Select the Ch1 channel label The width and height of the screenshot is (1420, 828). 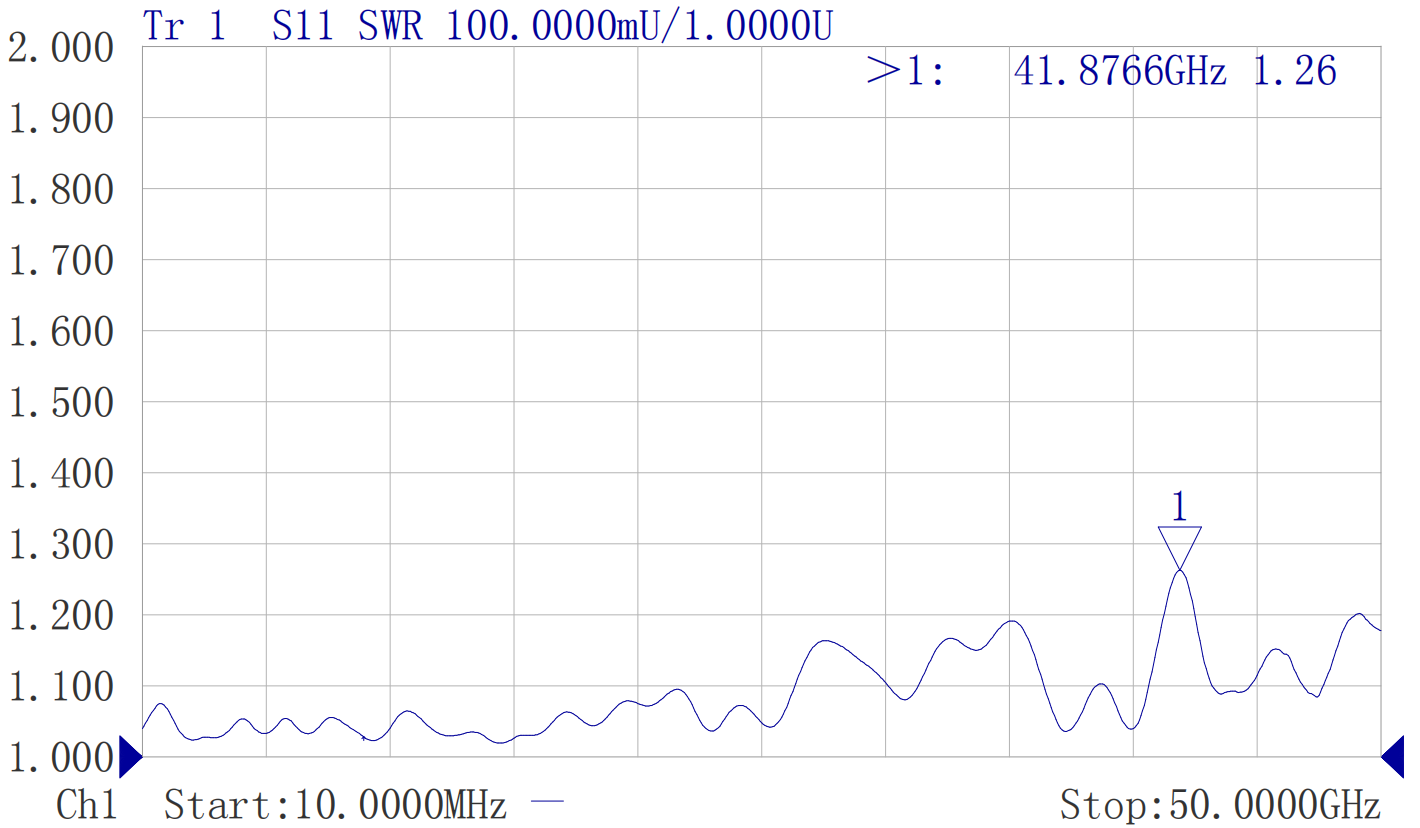[x=87, y=805]
